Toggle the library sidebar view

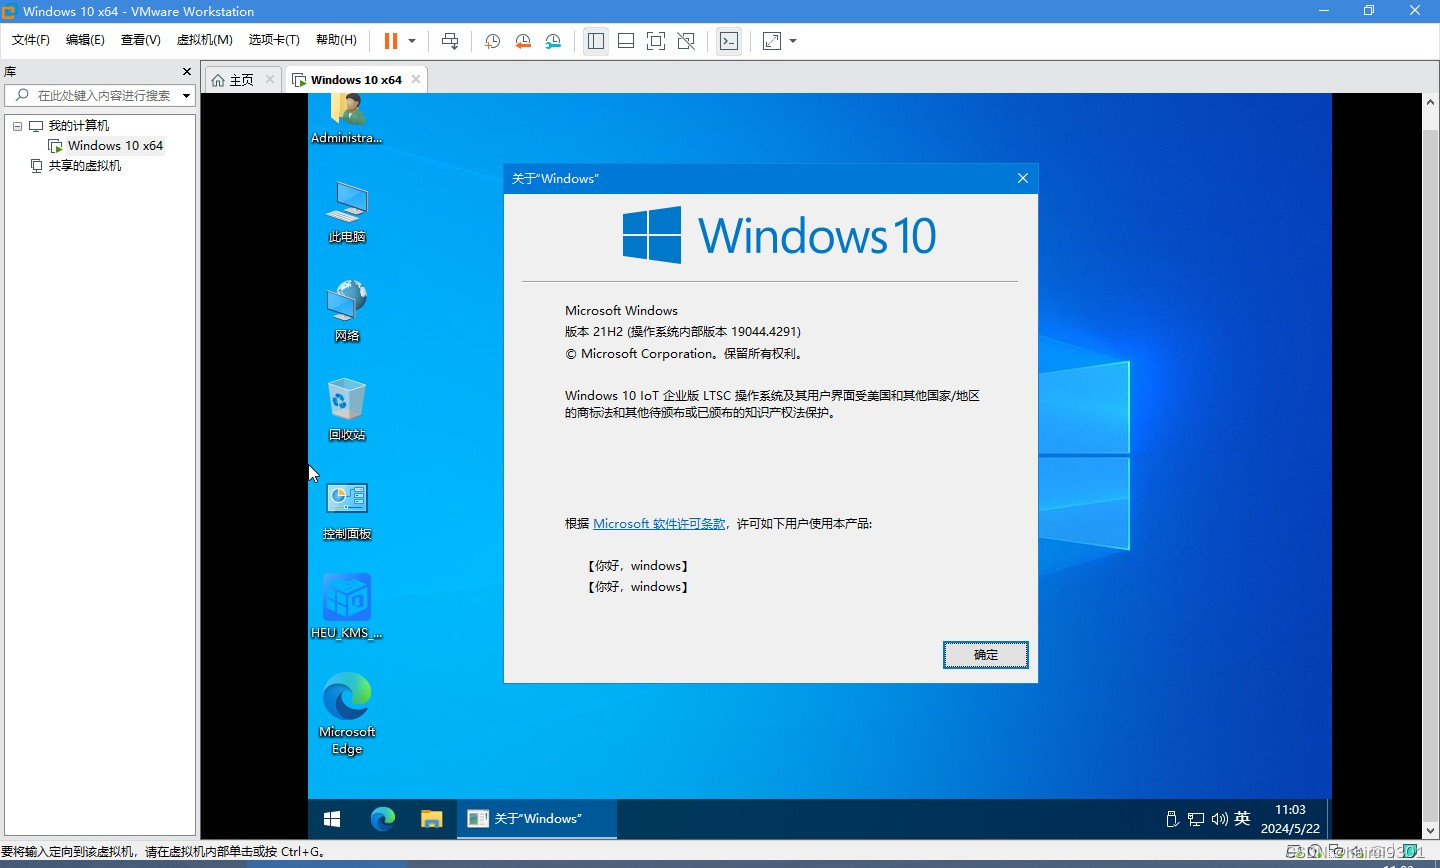tap(596, 41)
